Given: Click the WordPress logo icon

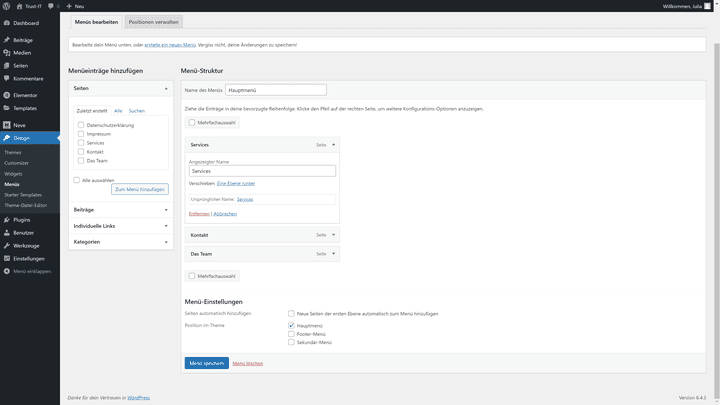Looking at the screenshot, I should coord(6,6).
